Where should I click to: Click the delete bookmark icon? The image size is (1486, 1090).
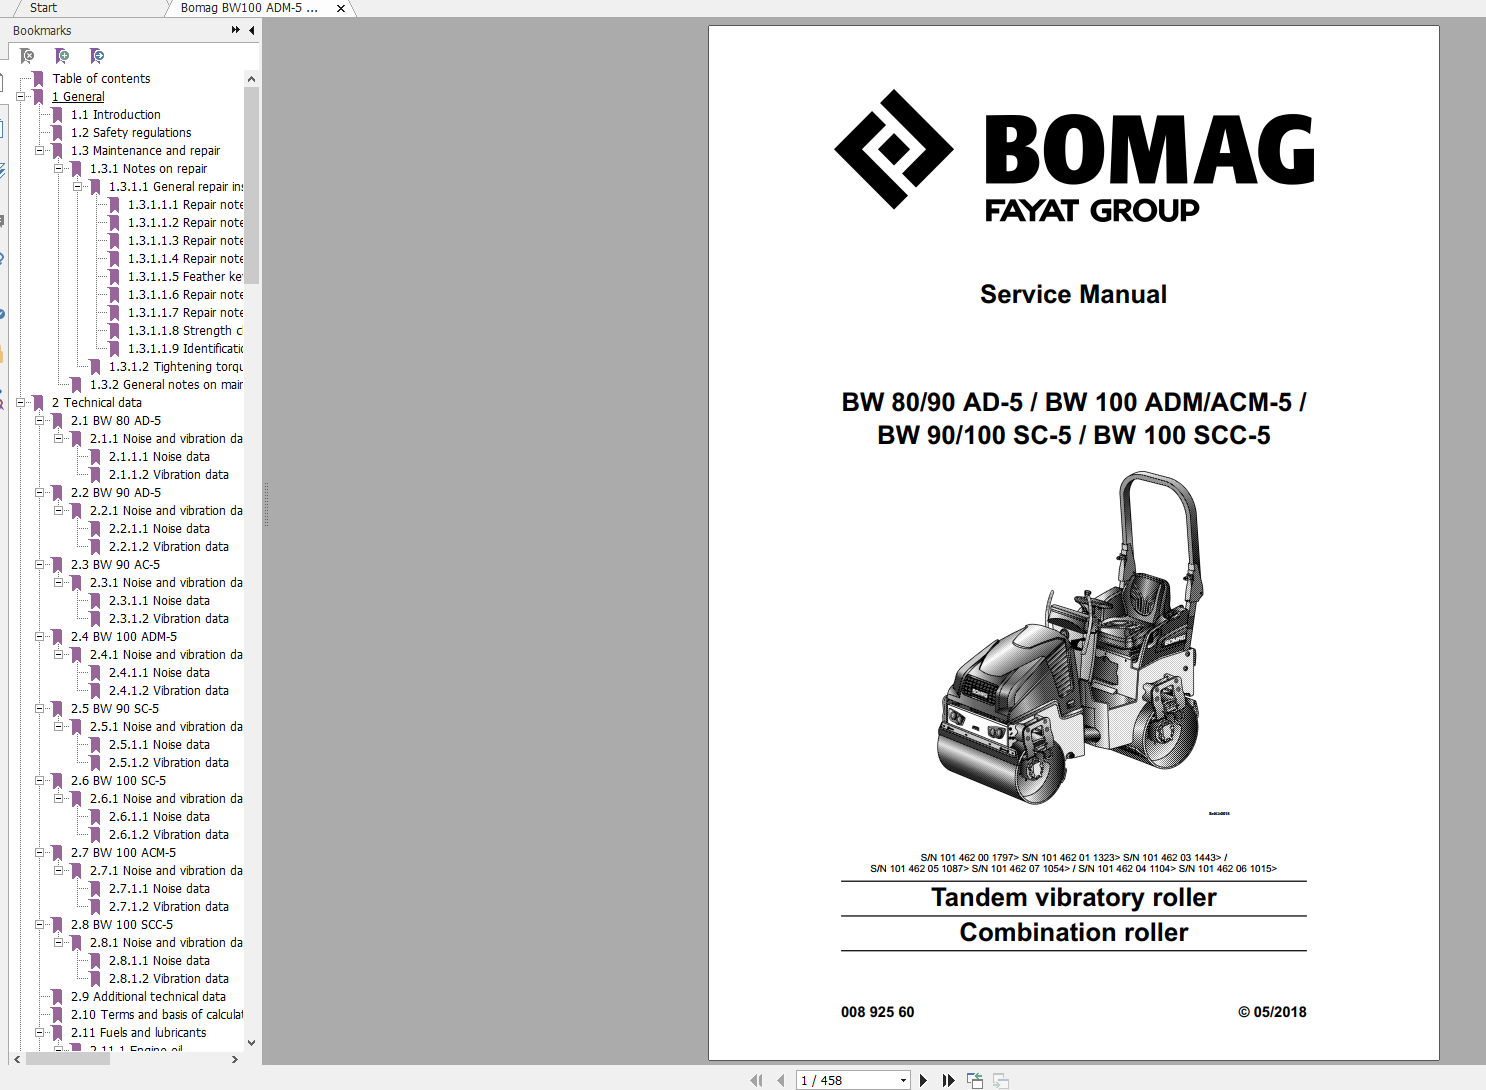27,56
